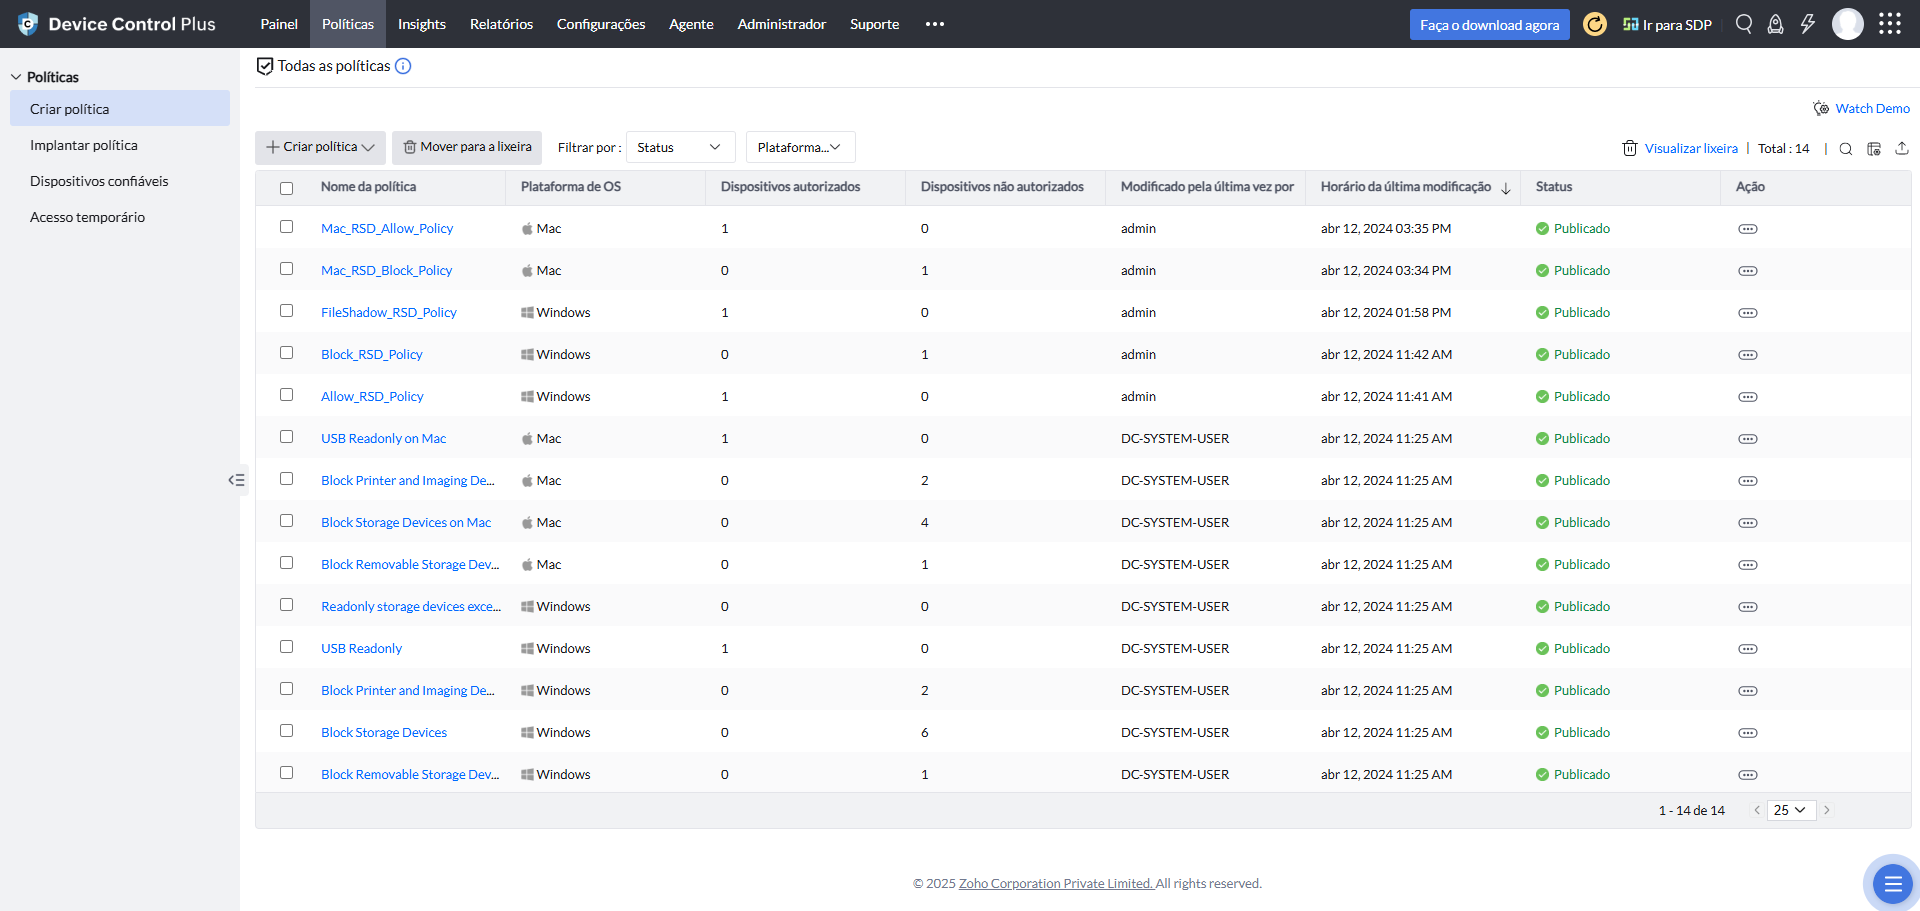Open the Status filter dropdown
The image size is (1920, 911).
(x=680, y=147)
